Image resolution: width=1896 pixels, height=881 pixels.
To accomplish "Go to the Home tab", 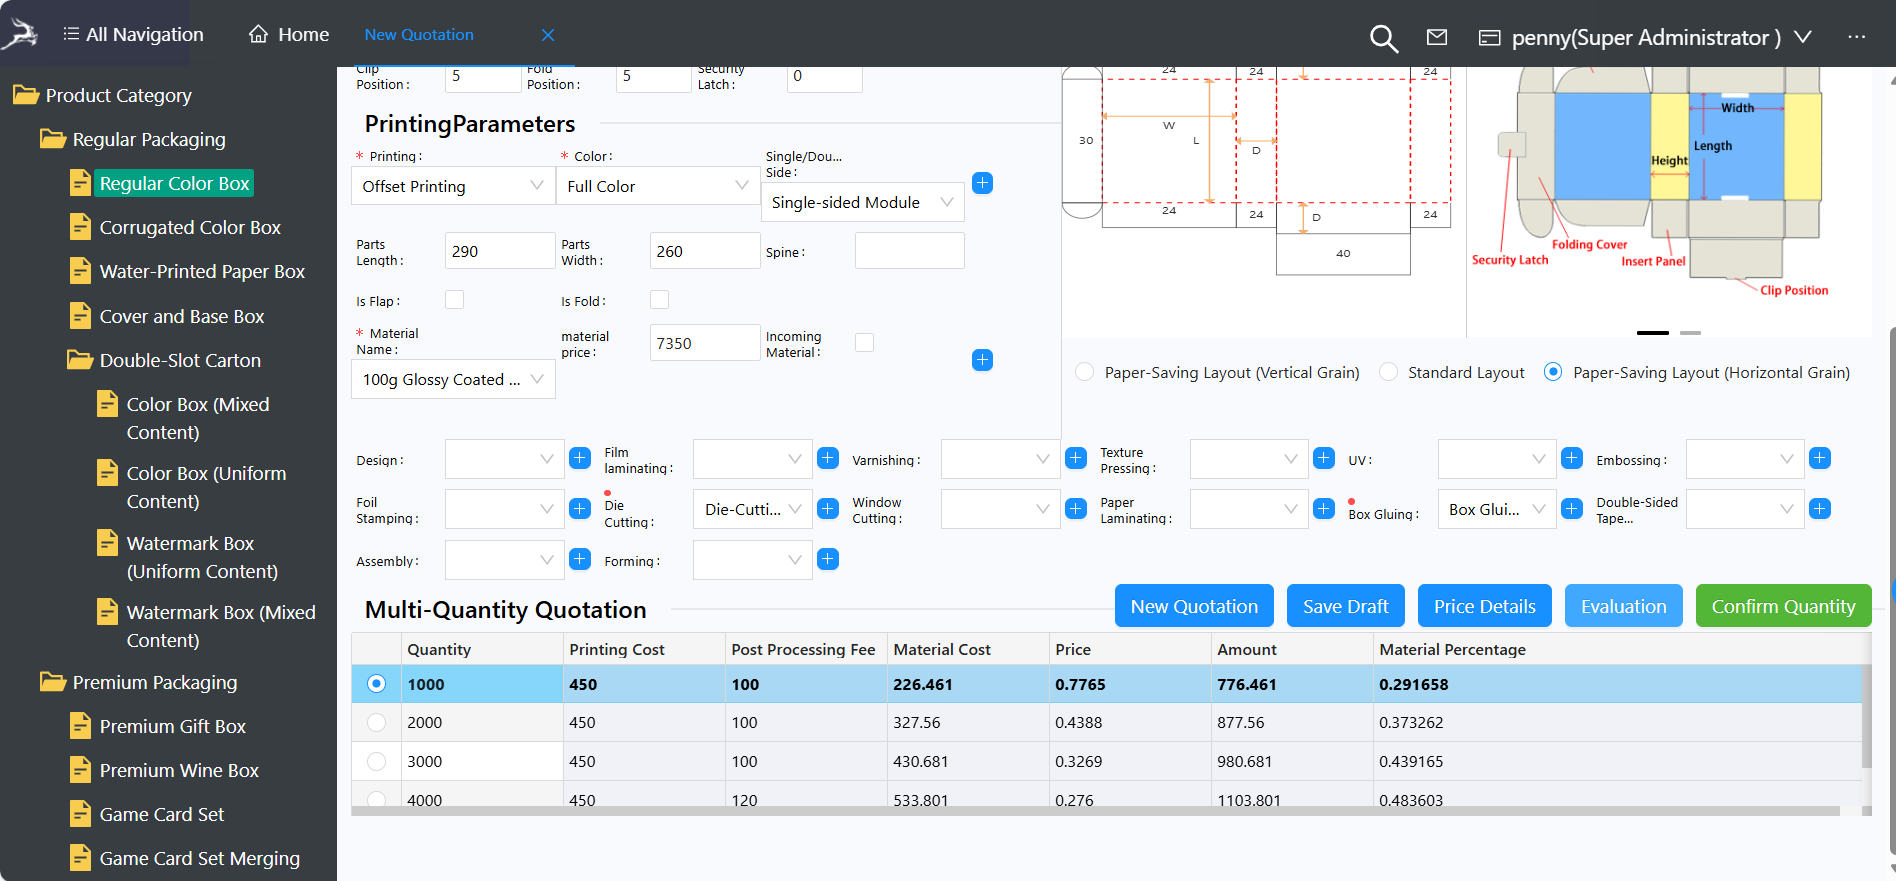I will click(289, 35).
